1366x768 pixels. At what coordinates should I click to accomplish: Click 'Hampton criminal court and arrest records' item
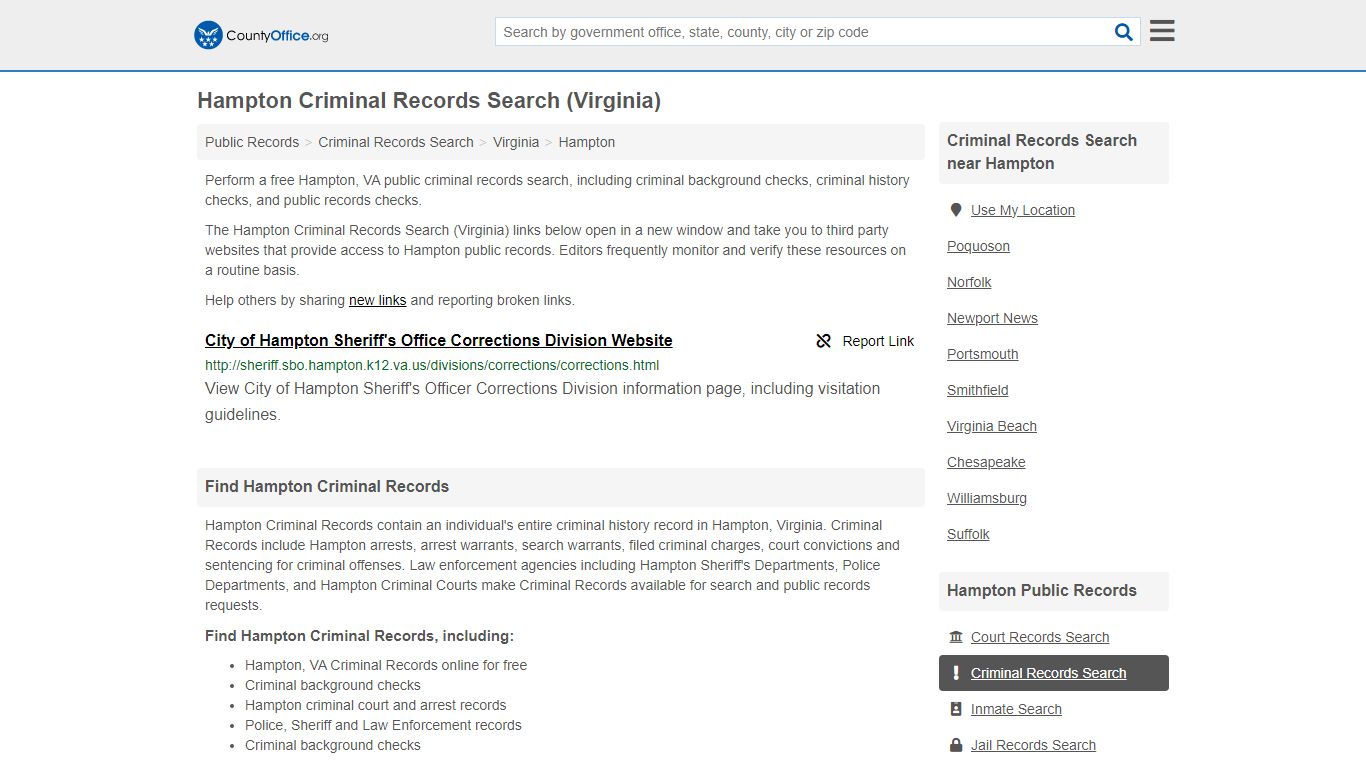pyautogui.click(x=376, y=705)
